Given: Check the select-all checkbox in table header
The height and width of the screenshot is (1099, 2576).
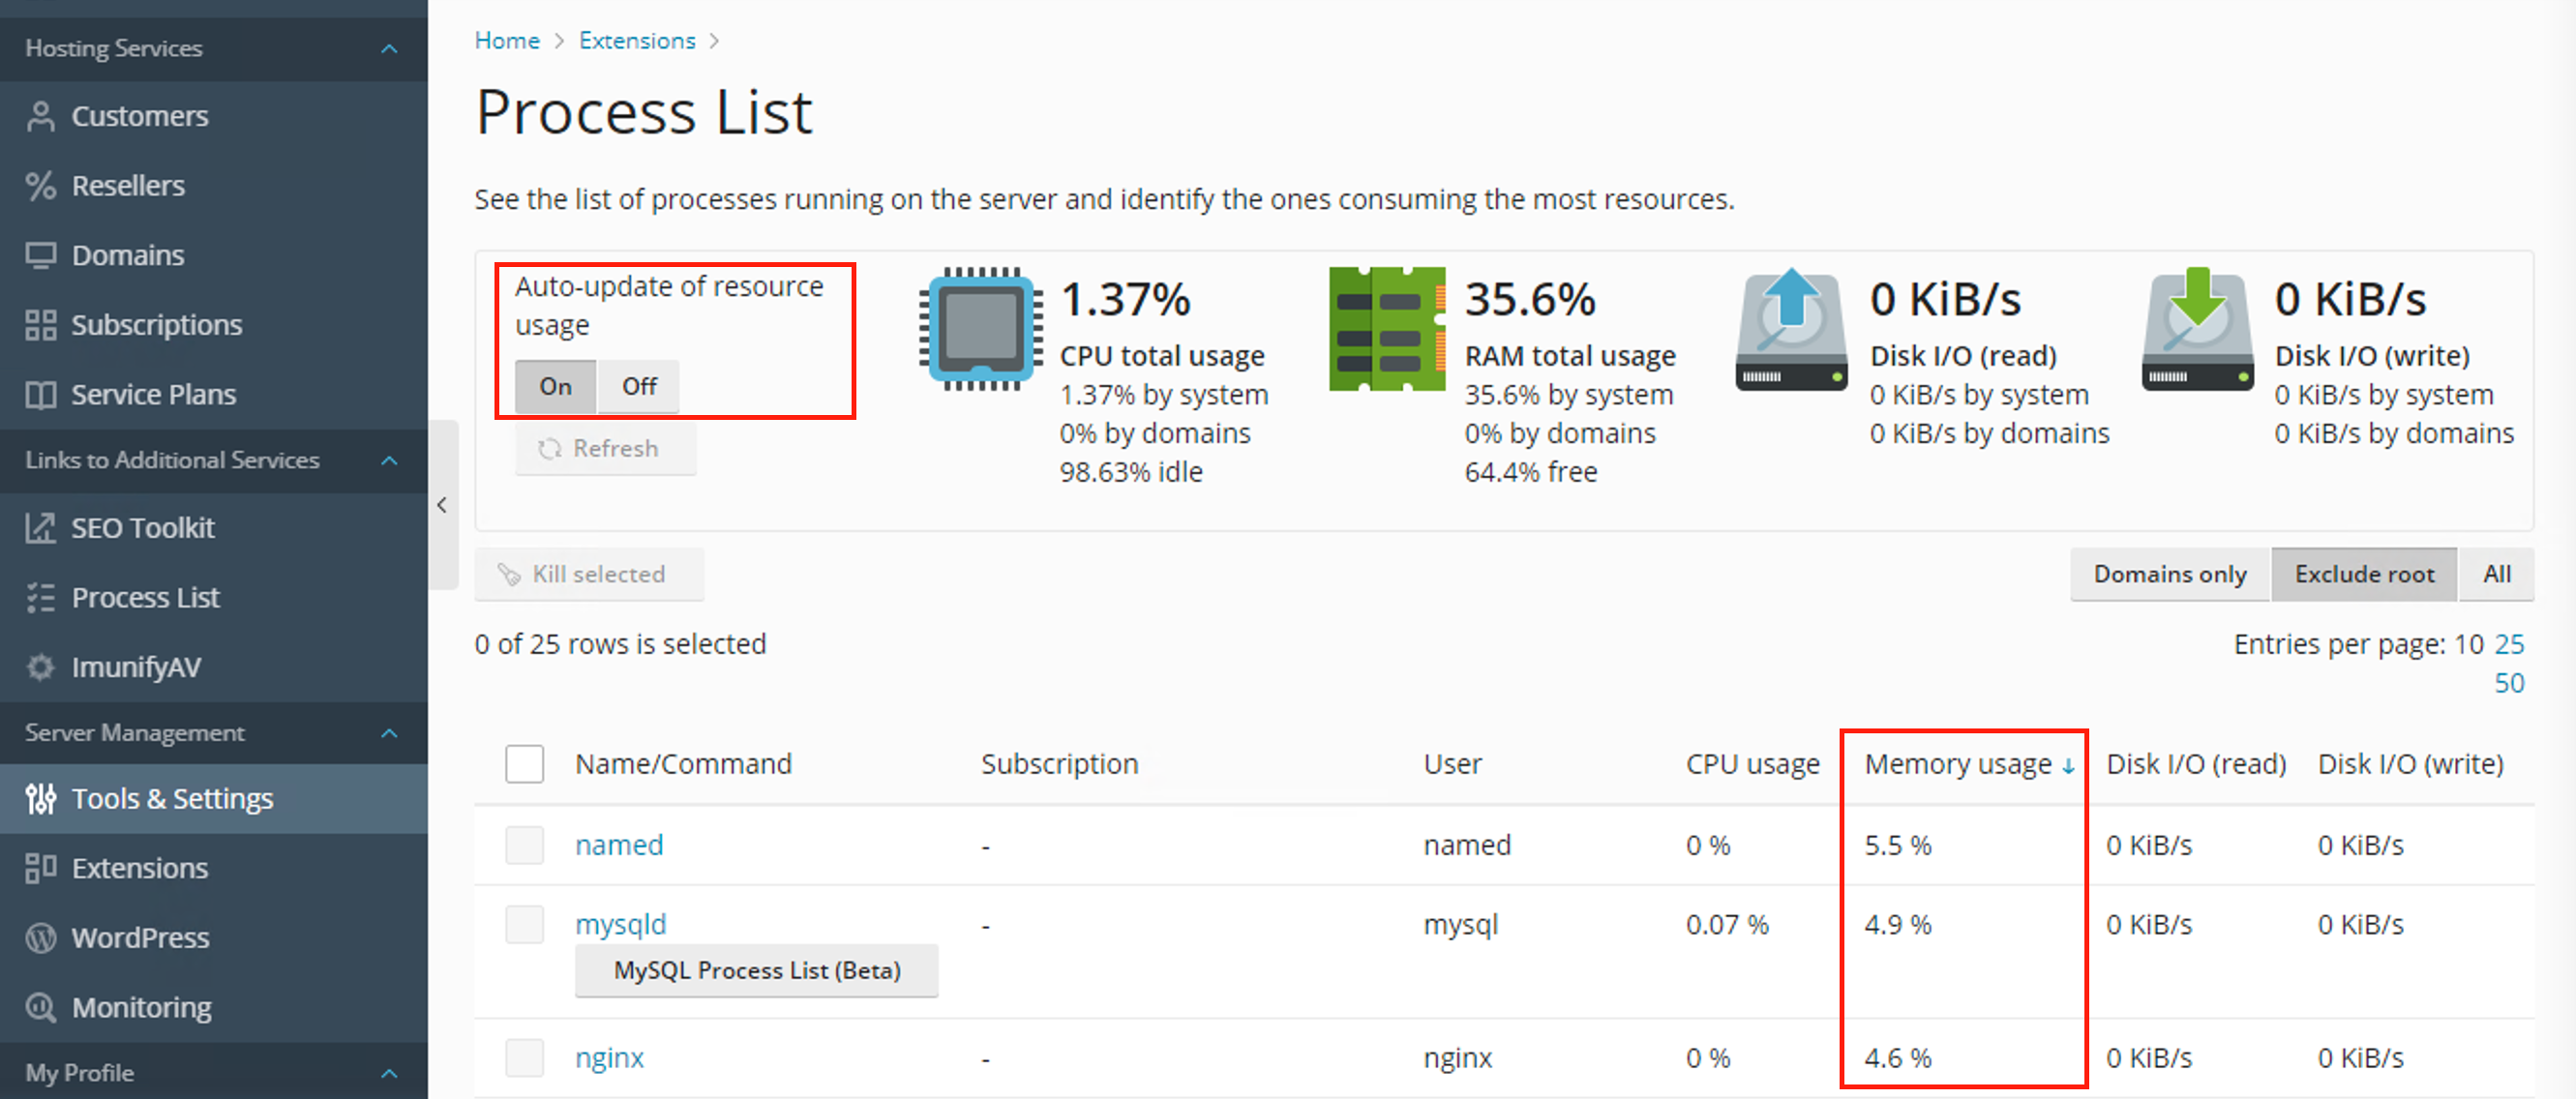Looking at the screenshot, I should tap(524, 764).
